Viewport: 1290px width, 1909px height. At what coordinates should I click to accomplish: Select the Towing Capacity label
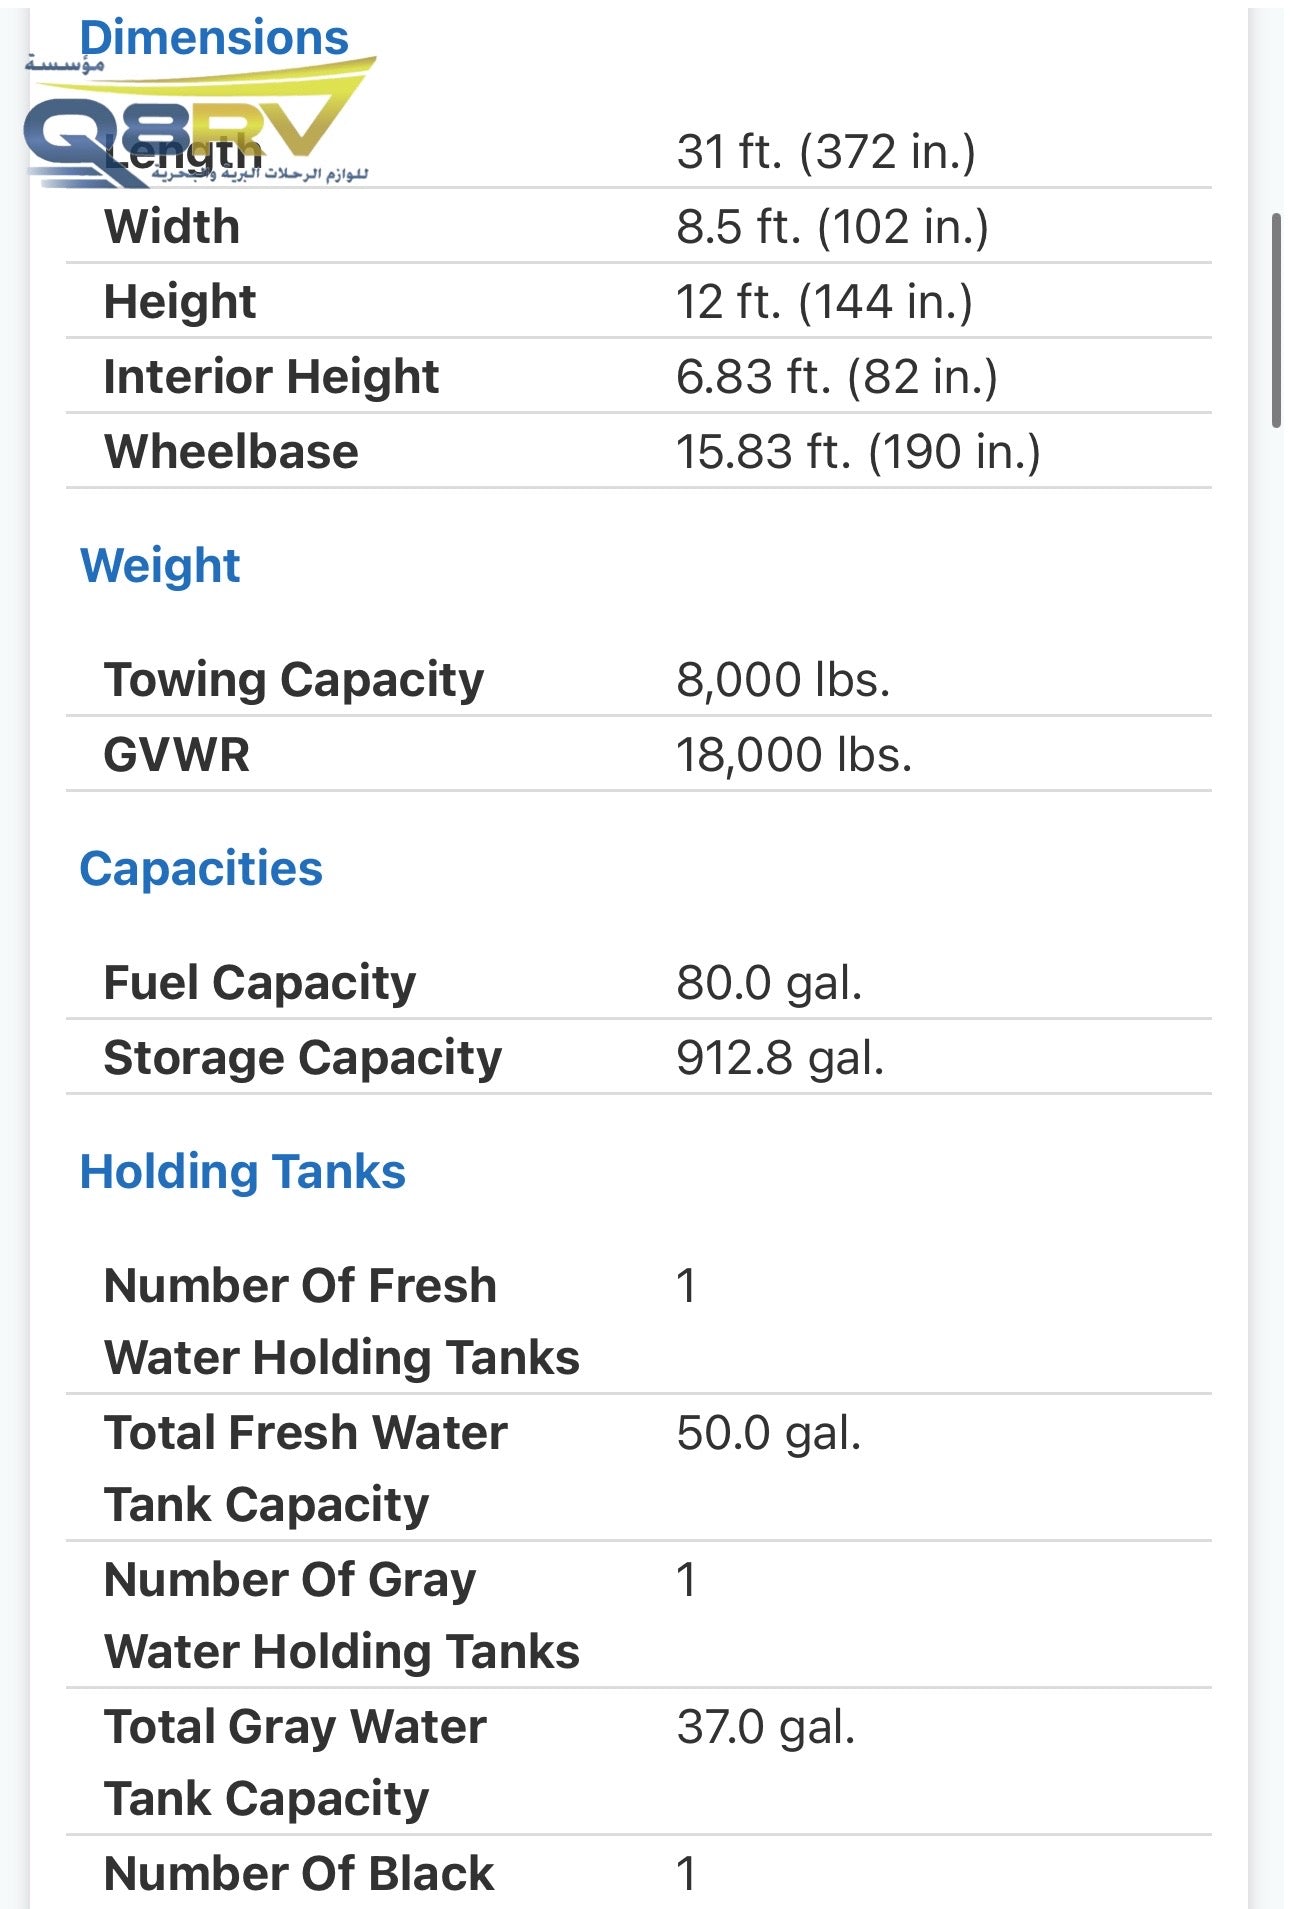coord(294,680)
